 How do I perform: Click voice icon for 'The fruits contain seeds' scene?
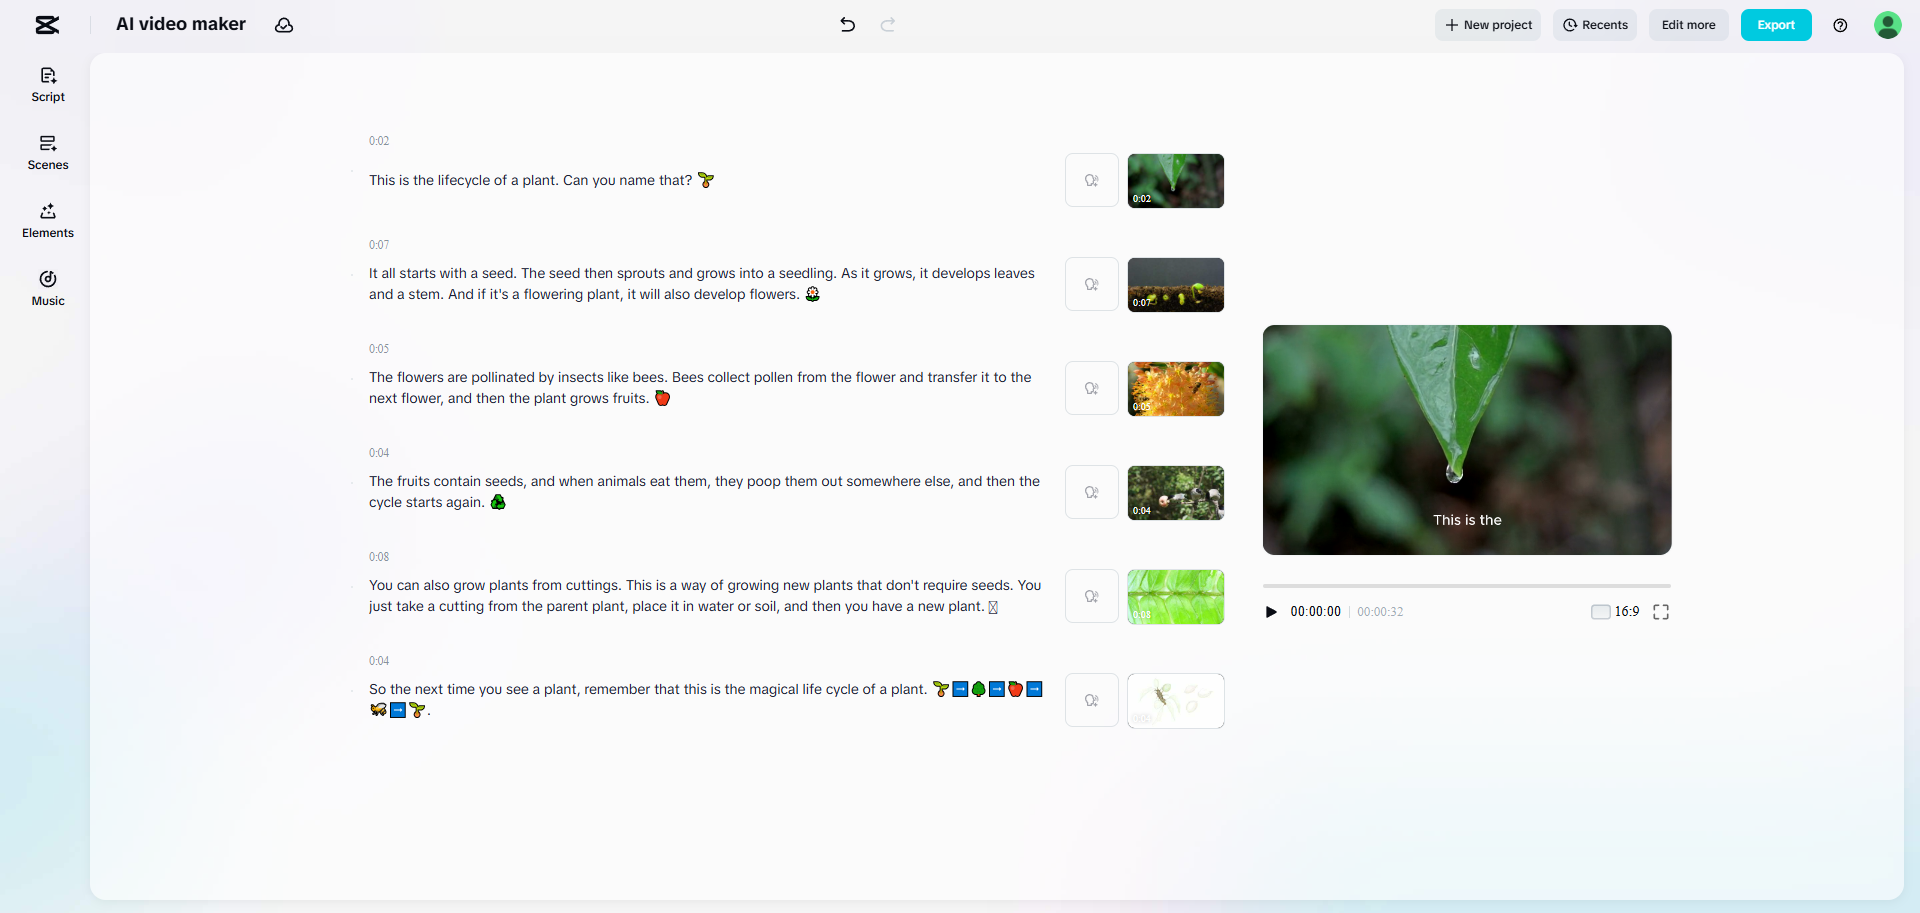[1092, 493]
